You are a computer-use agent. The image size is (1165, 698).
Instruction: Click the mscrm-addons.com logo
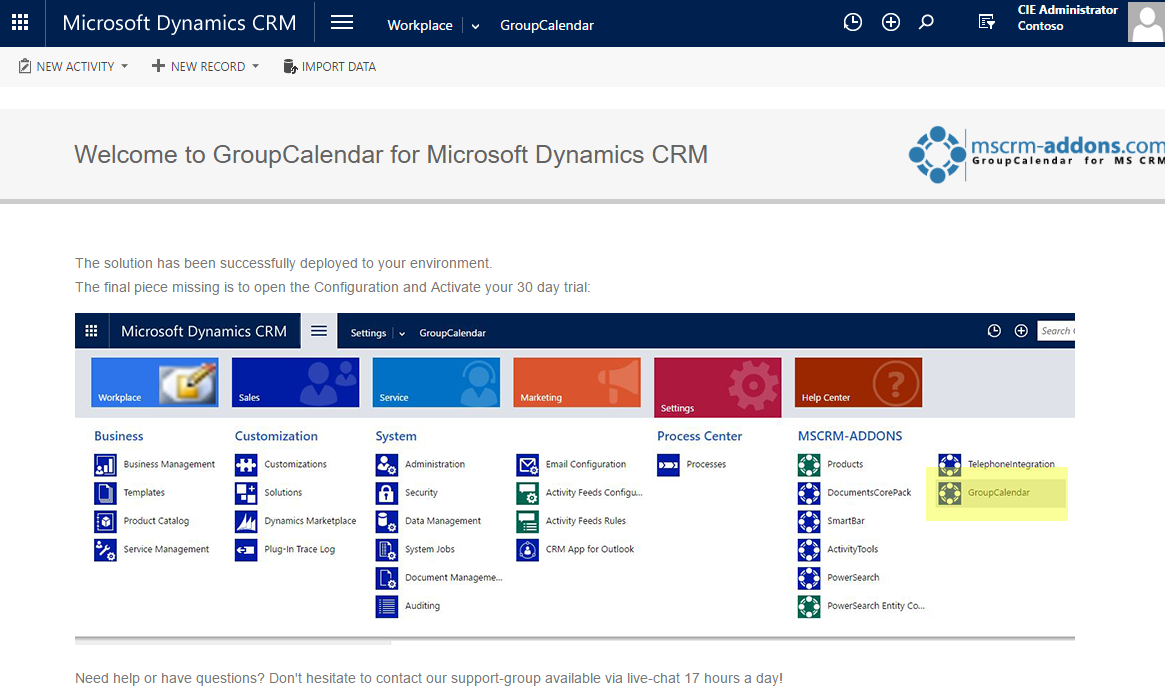click(x=1036, y=154)
